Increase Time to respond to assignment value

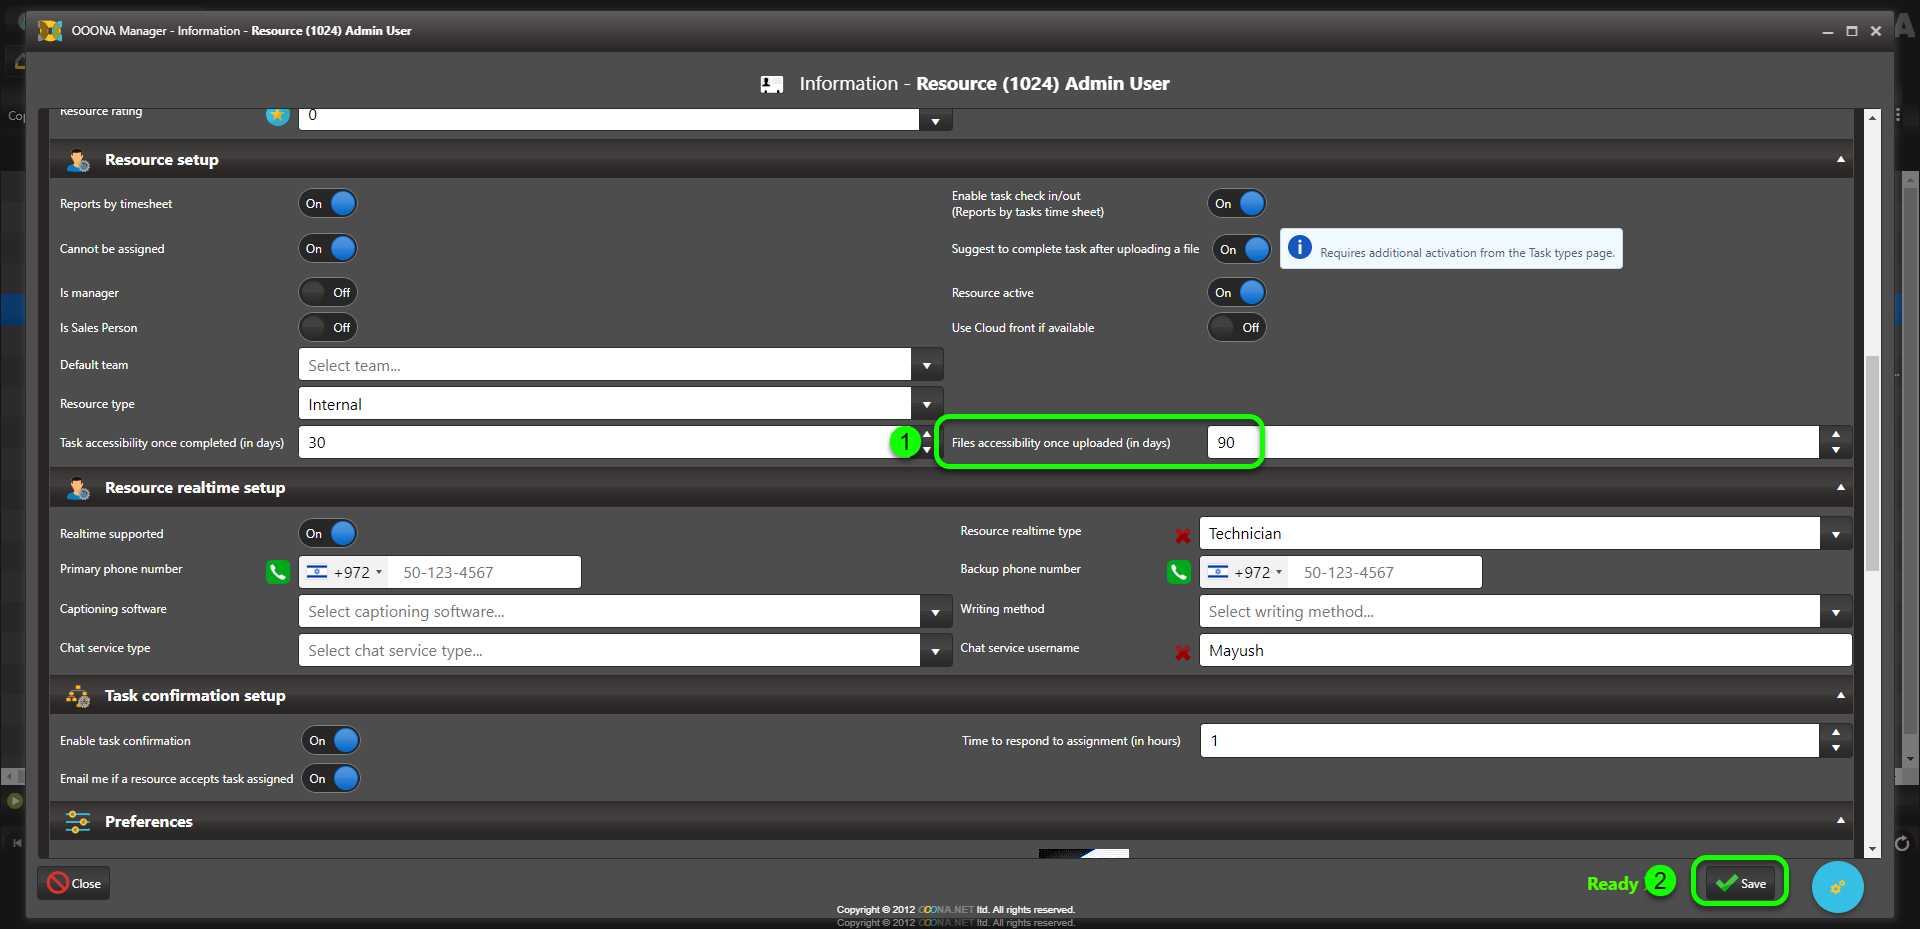point(1835,733)
